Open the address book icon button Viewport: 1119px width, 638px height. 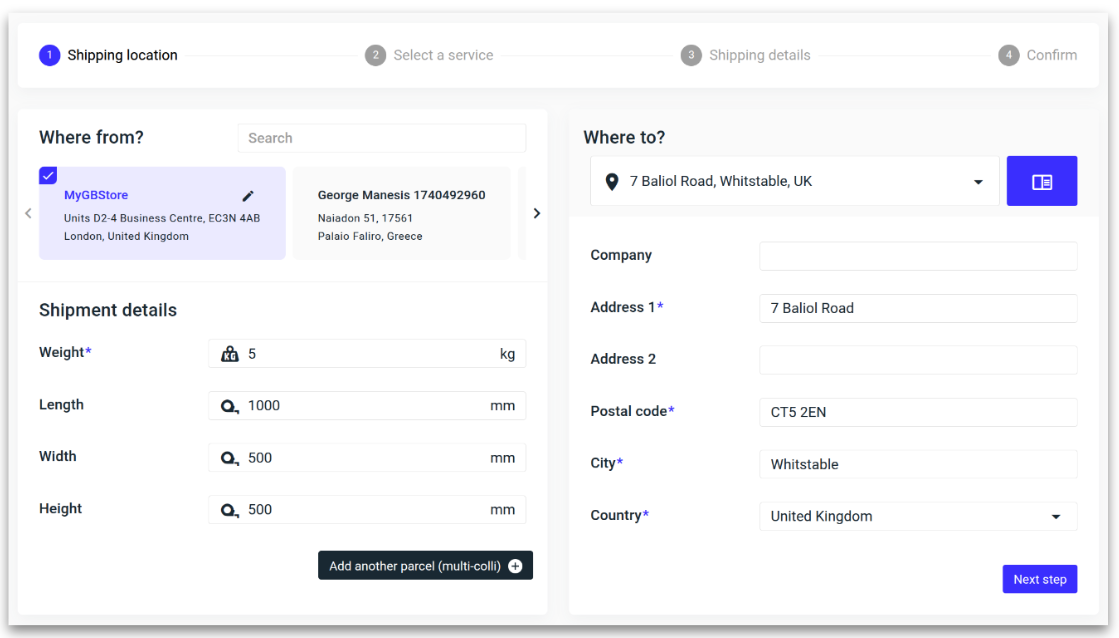[1041, 182]
